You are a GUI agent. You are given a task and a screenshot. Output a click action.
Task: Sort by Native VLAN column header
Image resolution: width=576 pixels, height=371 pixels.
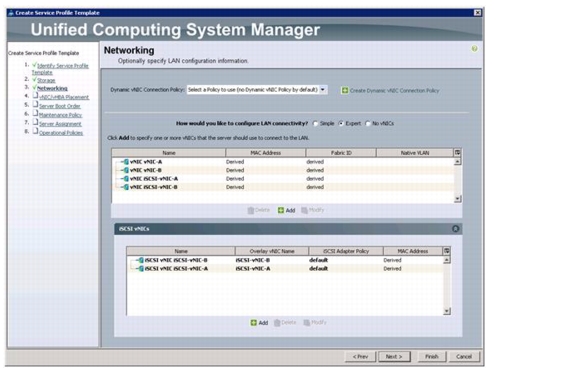415,153
